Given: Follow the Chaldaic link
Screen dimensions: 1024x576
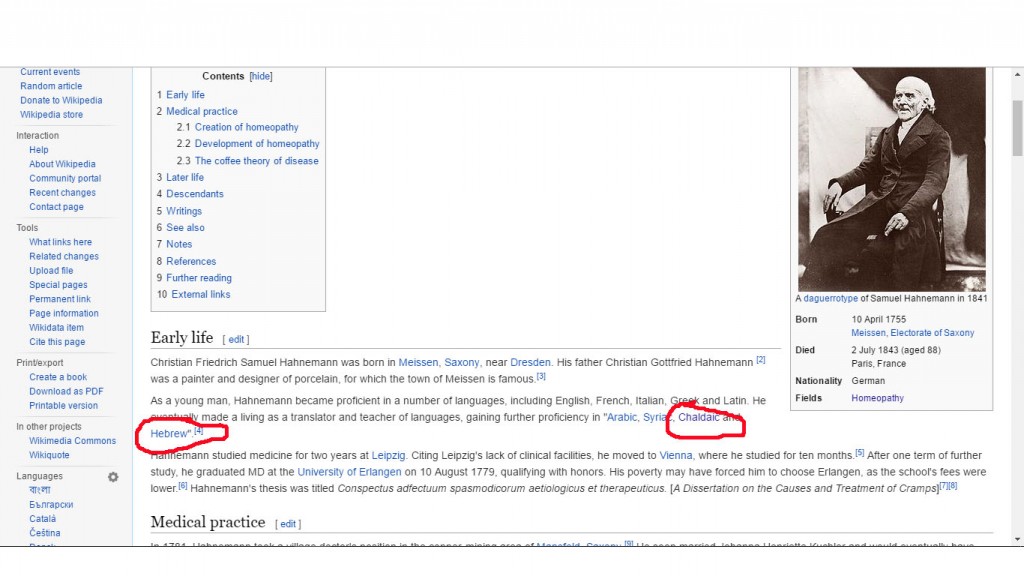Looking at the screenshot, I should pyautogui.click(x=699, y=417).
